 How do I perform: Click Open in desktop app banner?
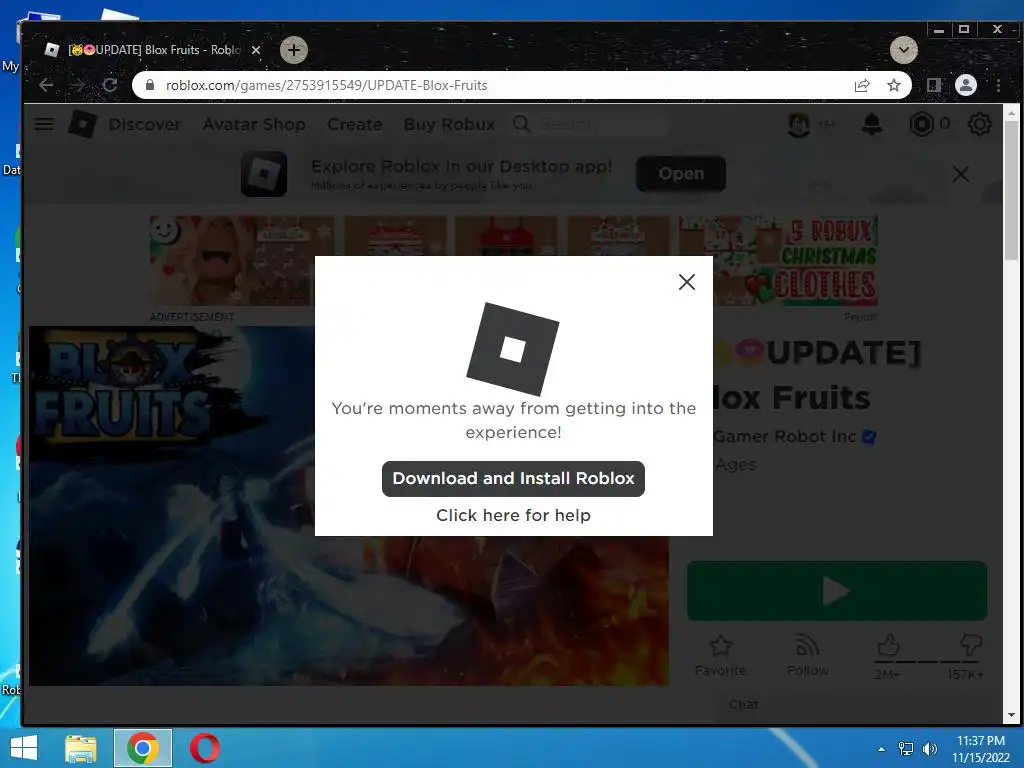681,174
